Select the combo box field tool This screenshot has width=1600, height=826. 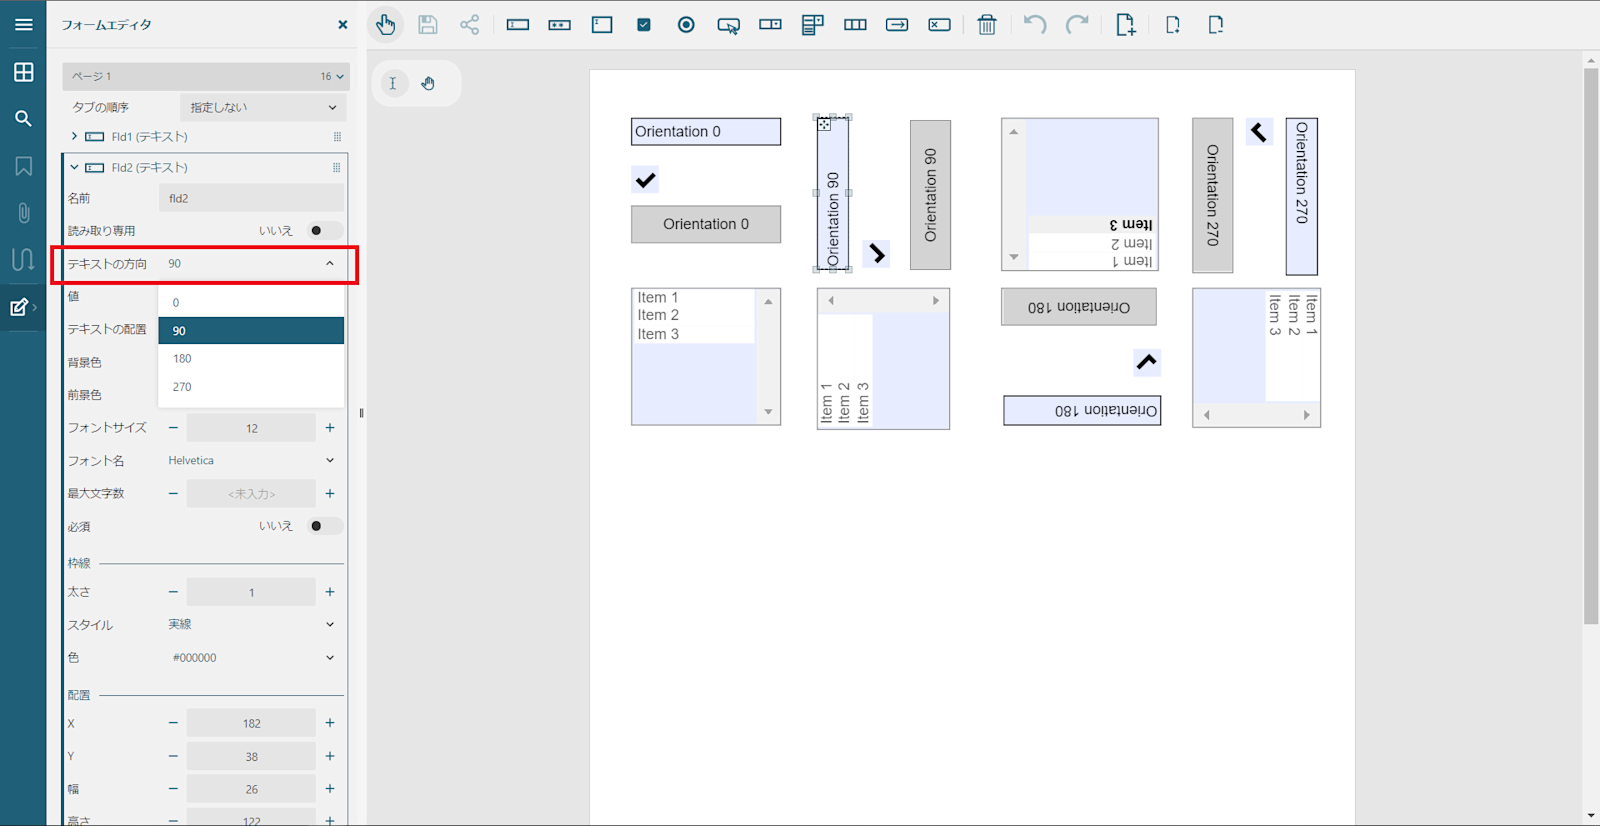770,25
